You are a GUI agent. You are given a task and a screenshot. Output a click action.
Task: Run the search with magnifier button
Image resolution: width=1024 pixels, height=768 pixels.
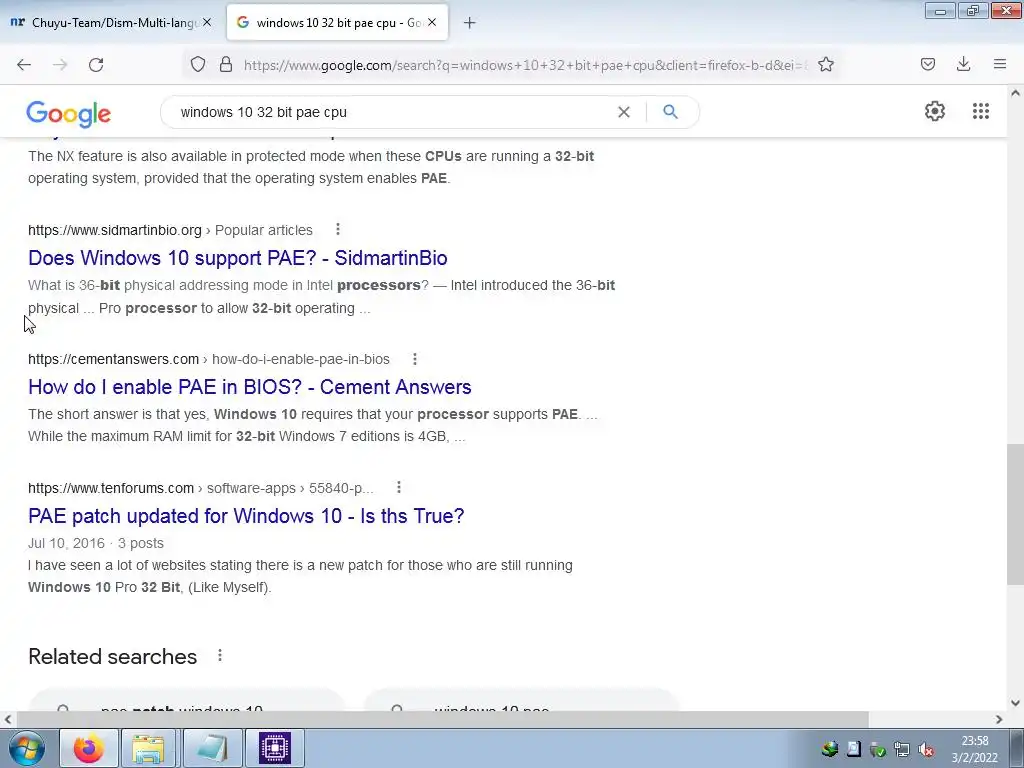pos(670,112)
